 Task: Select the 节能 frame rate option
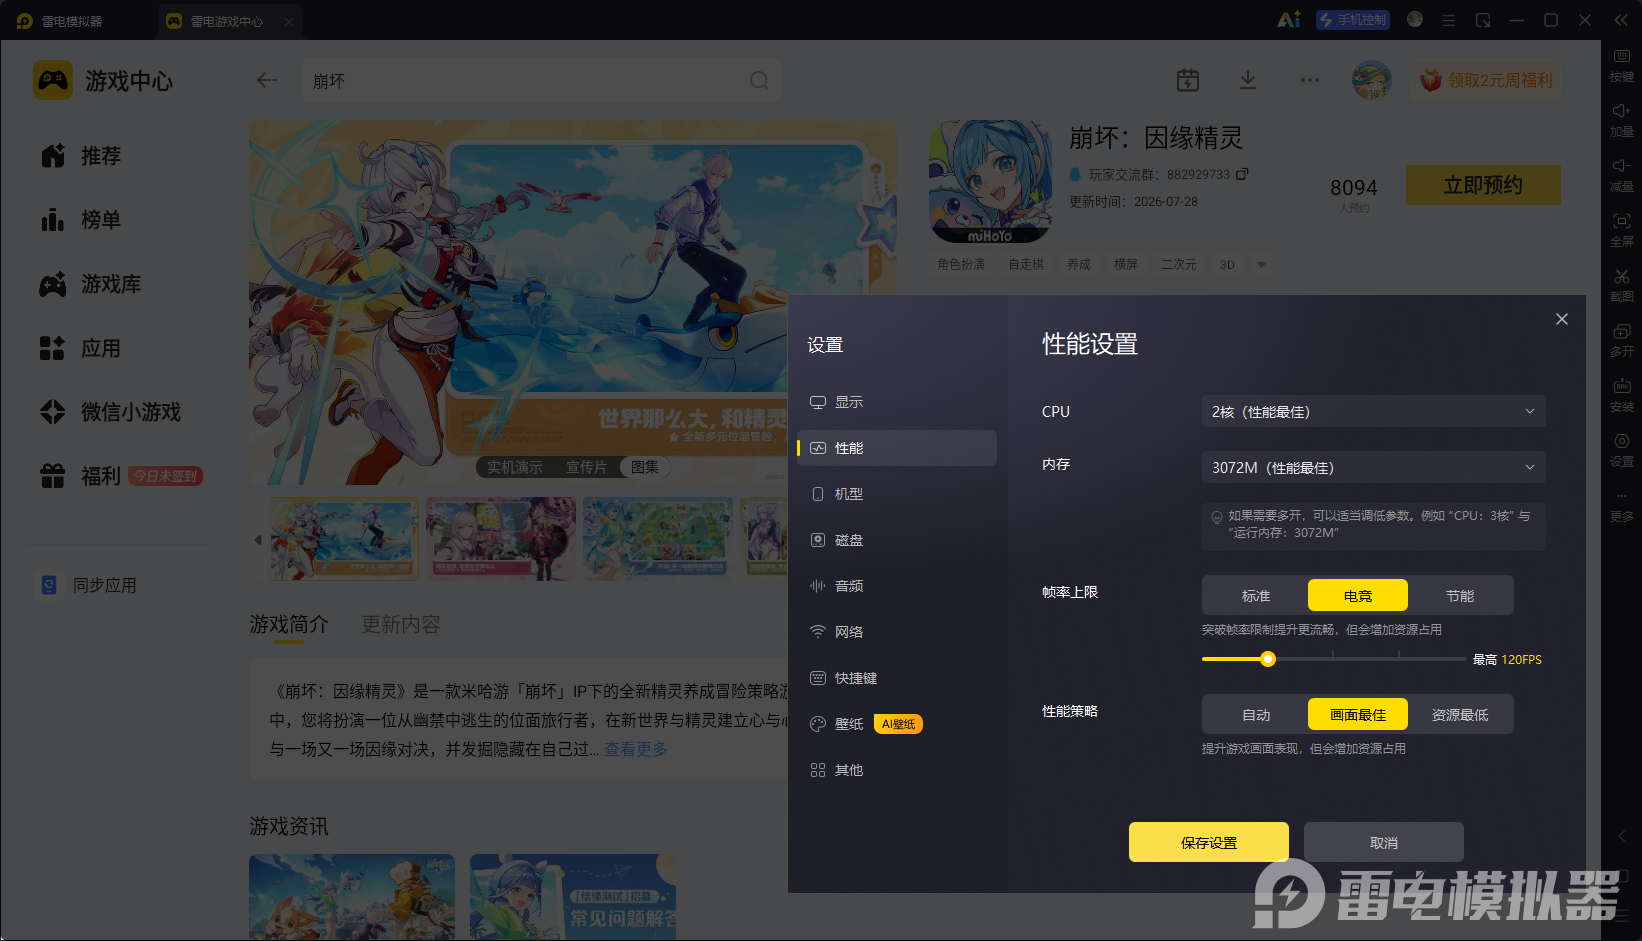tap(1460, 596)
